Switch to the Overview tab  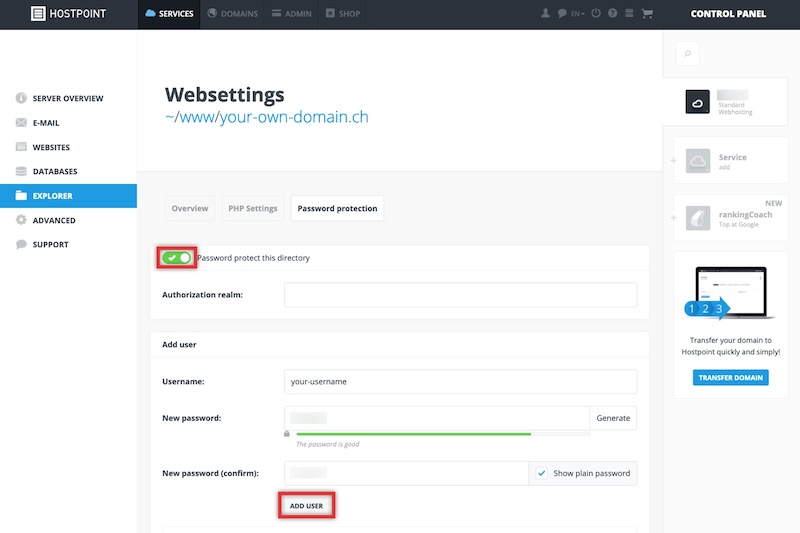pyautogui.click(x=190, y=208)
